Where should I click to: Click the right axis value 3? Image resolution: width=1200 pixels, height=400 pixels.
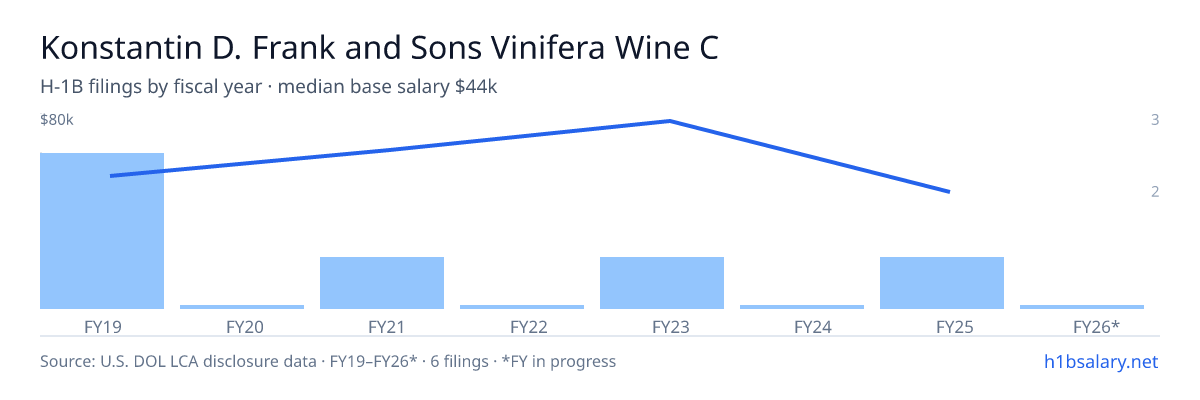[x=1155, y=120]
